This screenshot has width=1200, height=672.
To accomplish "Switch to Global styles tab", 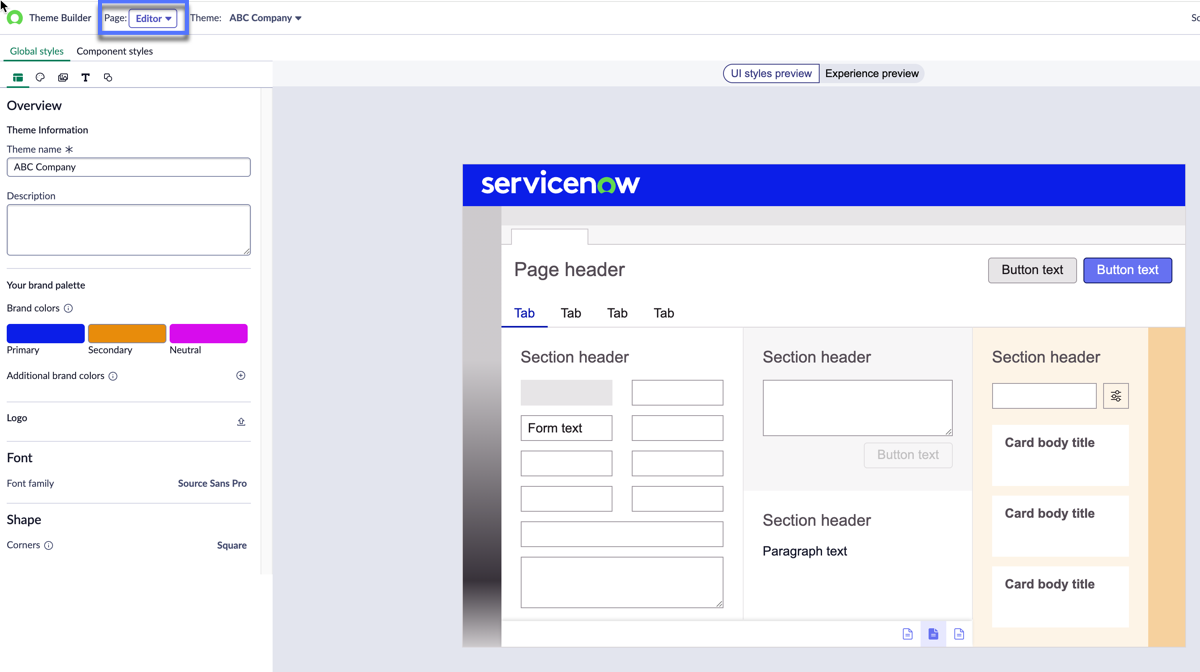I will [x=36, y=51].
